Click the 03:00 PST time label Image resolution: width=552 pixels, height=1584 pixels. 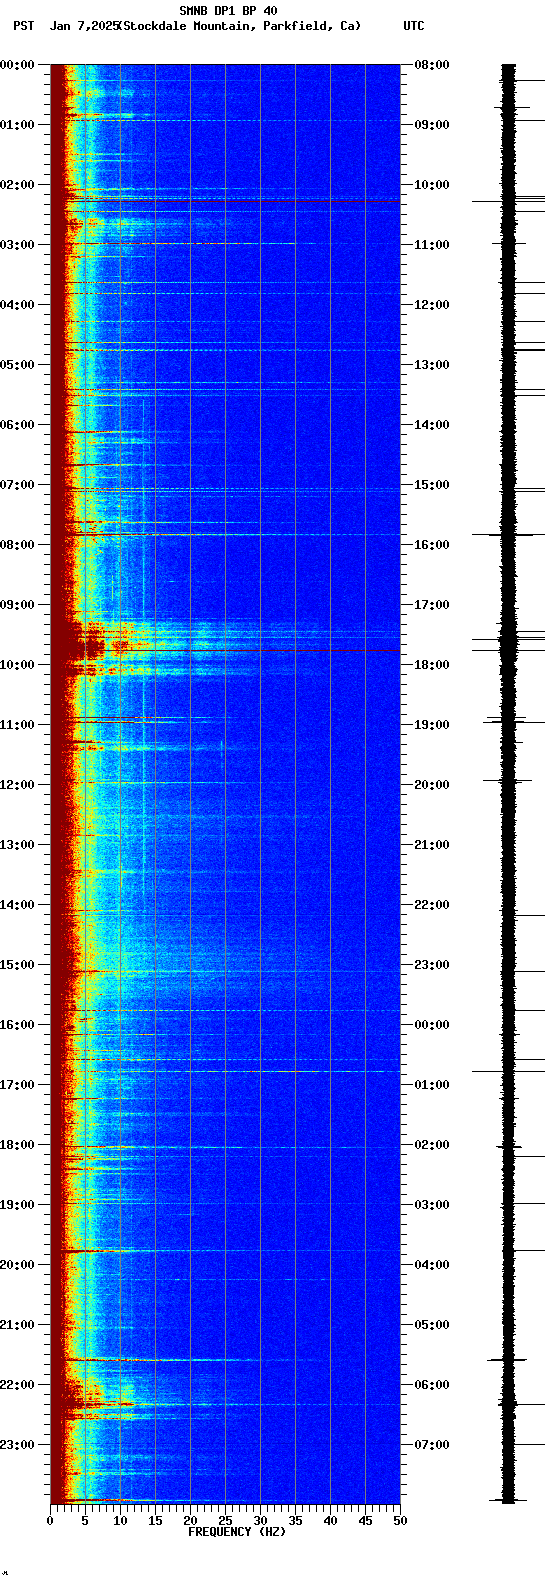click(17, 245)
